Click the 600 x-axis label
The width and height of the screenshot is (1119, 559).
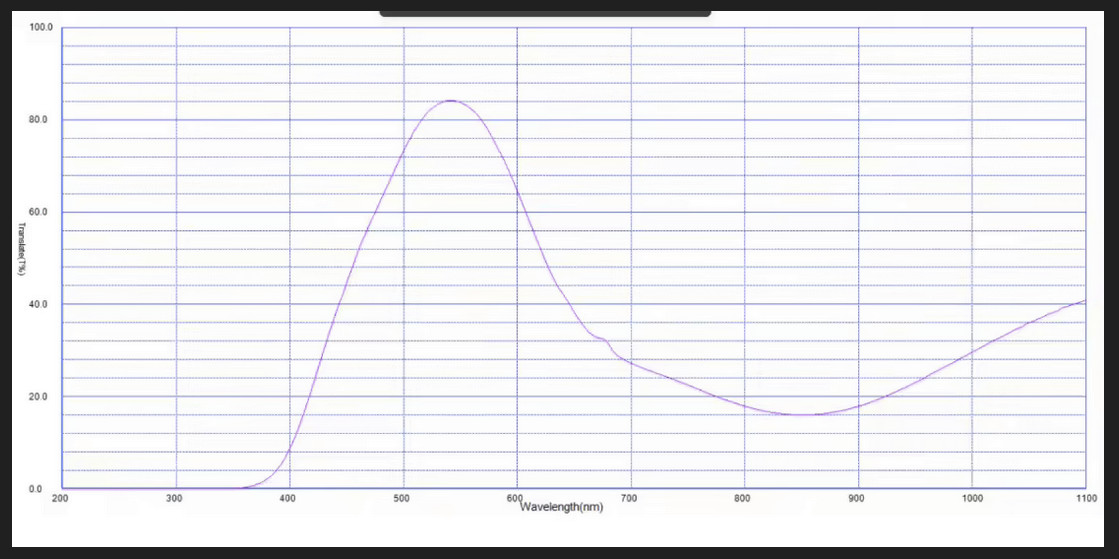517,498
